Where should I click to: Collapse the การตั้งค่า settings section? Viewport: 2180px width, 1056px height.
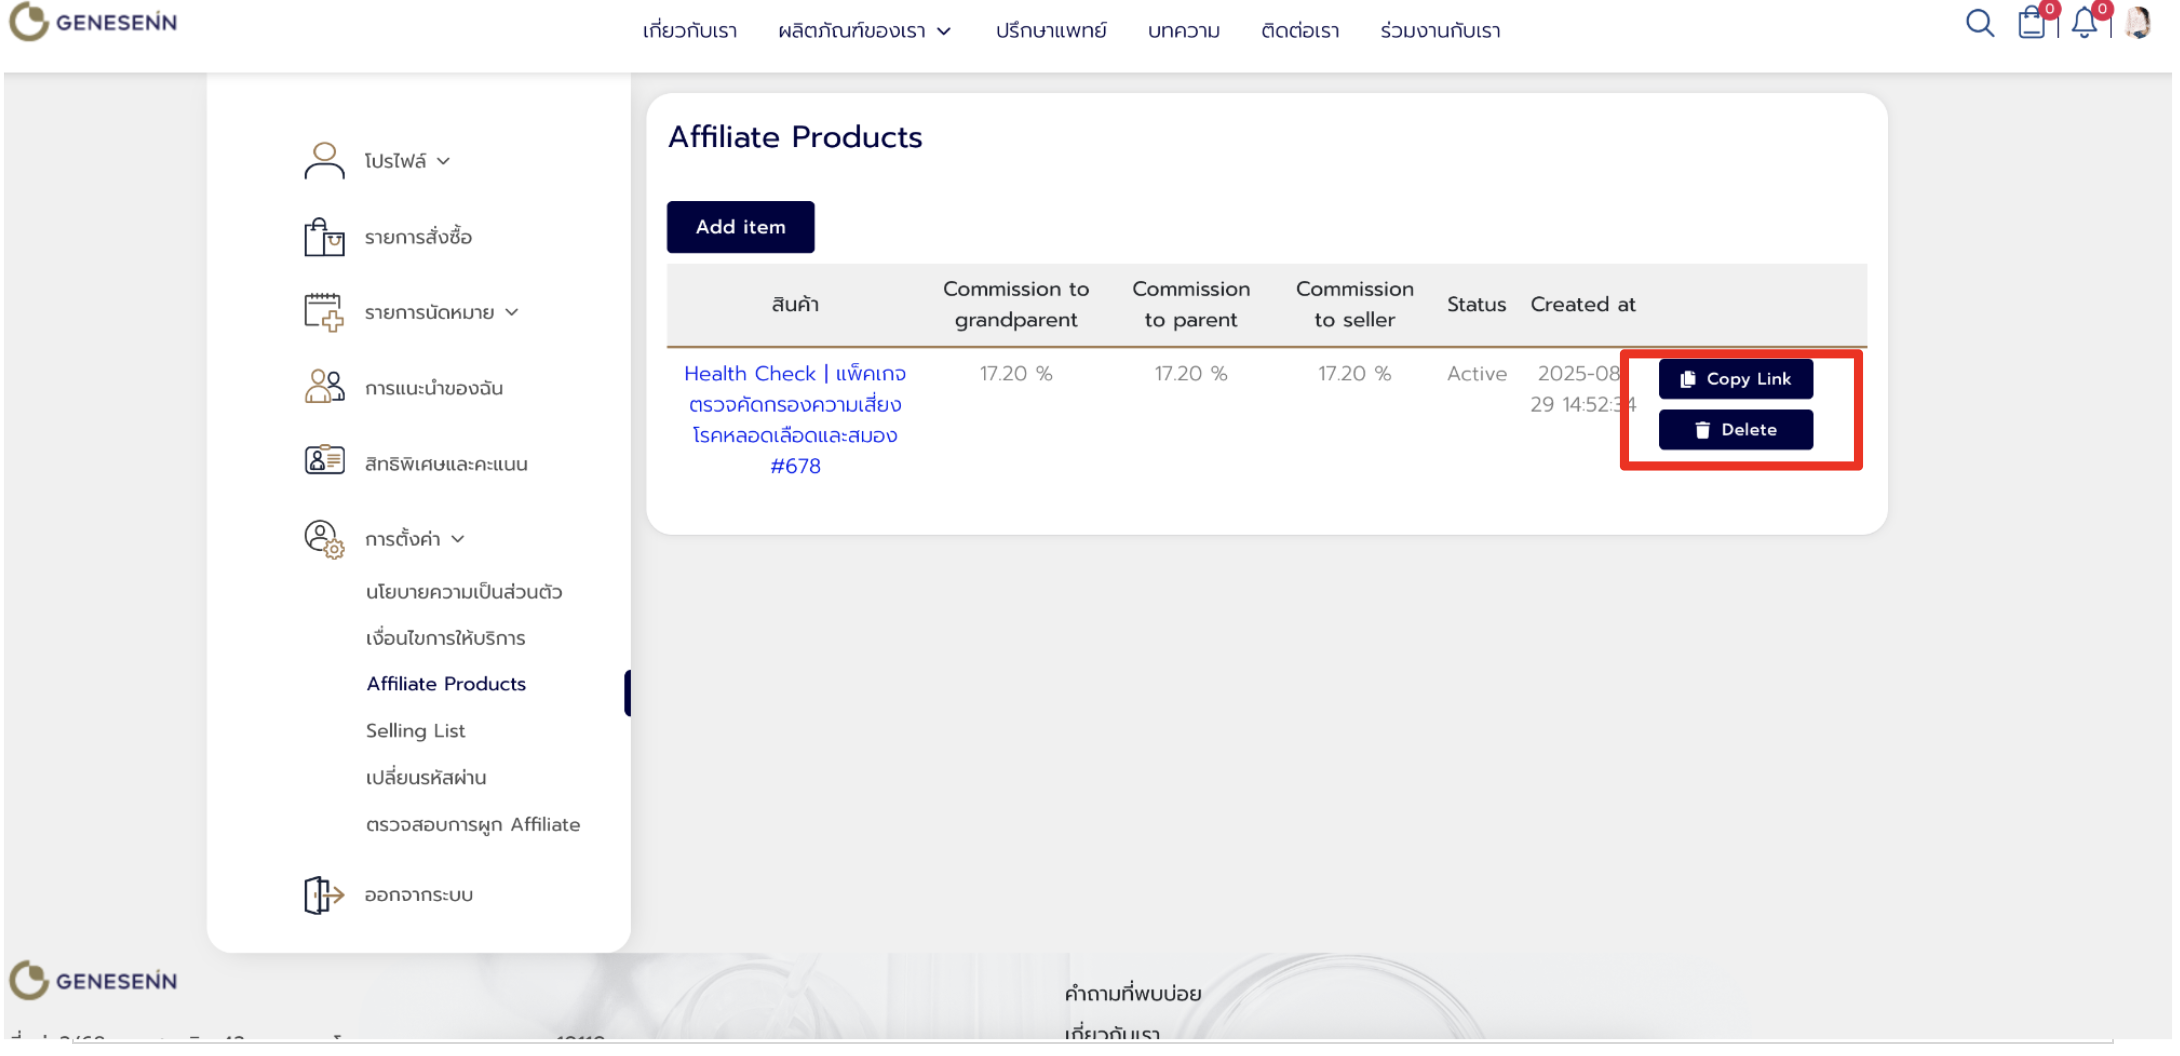point(414,539)
